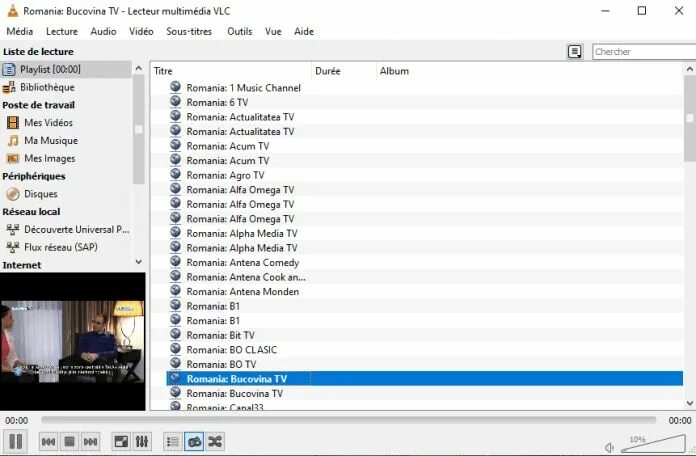The width and height of the screenshot is (696, 456).
Task: Stop playback with the stop button
Action: tap(69, 441)
